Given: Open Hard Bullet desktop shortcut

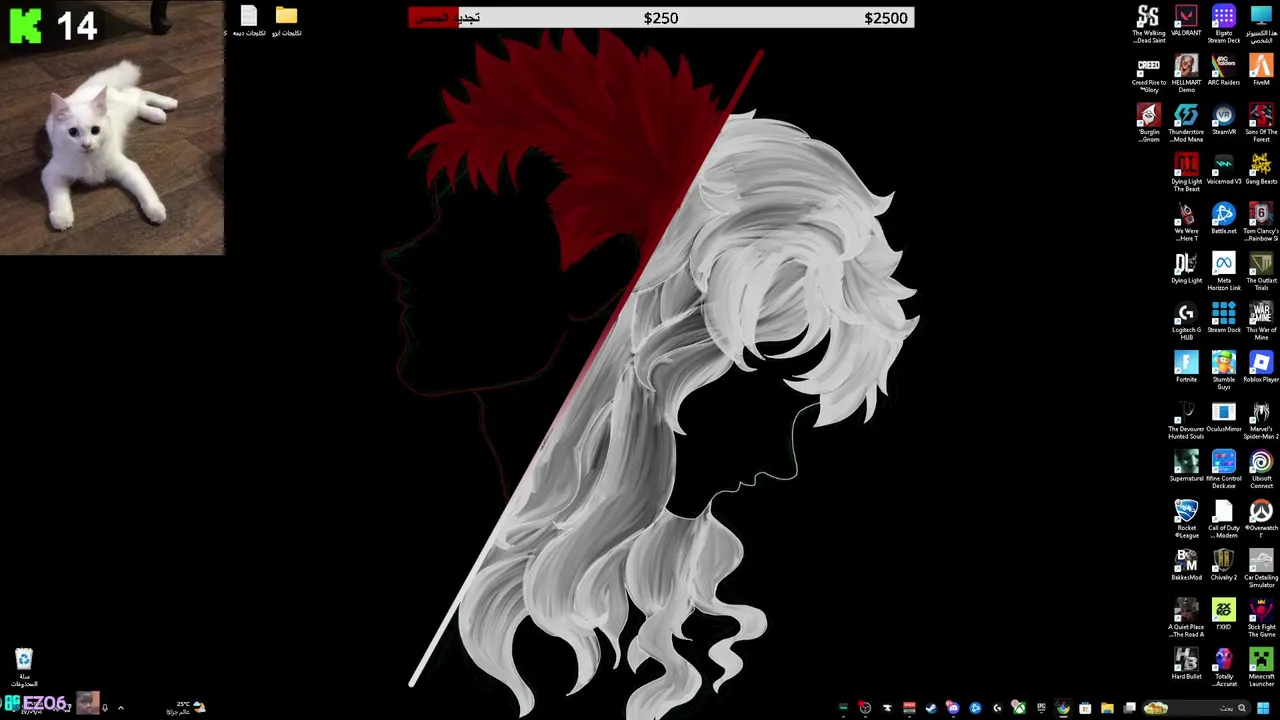Looking at the screenshot, I should coord(1186,664).
